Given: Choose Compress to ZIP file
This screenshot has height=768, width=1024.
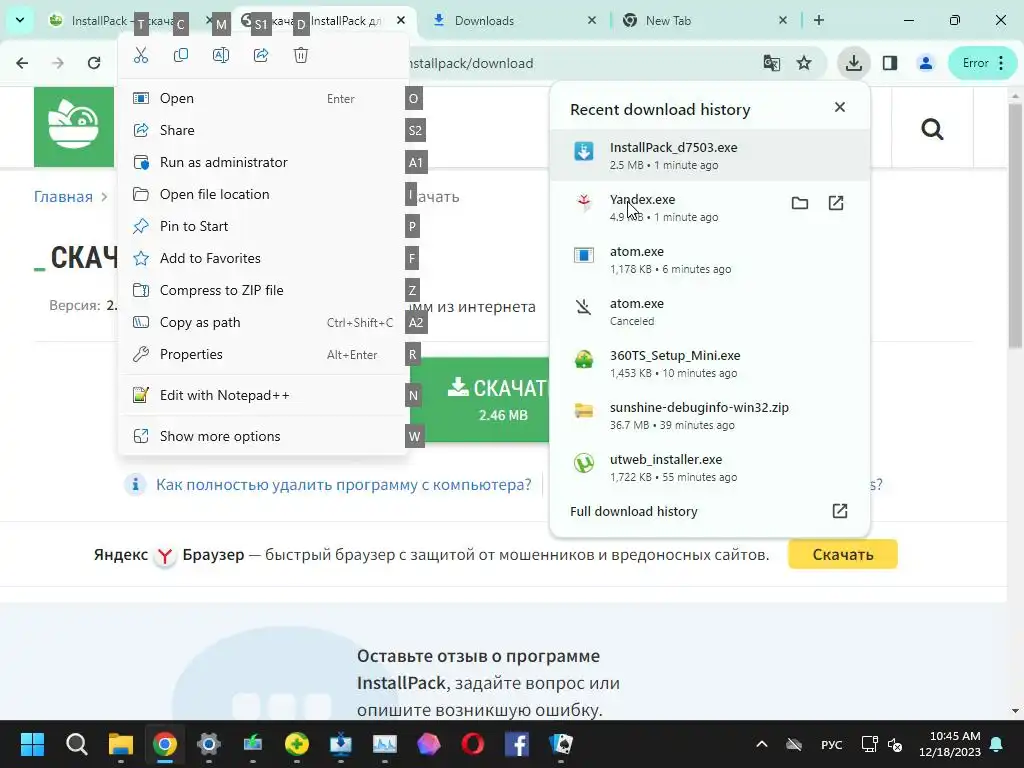Looking at the screenshot, I should [x=263, y=290].
